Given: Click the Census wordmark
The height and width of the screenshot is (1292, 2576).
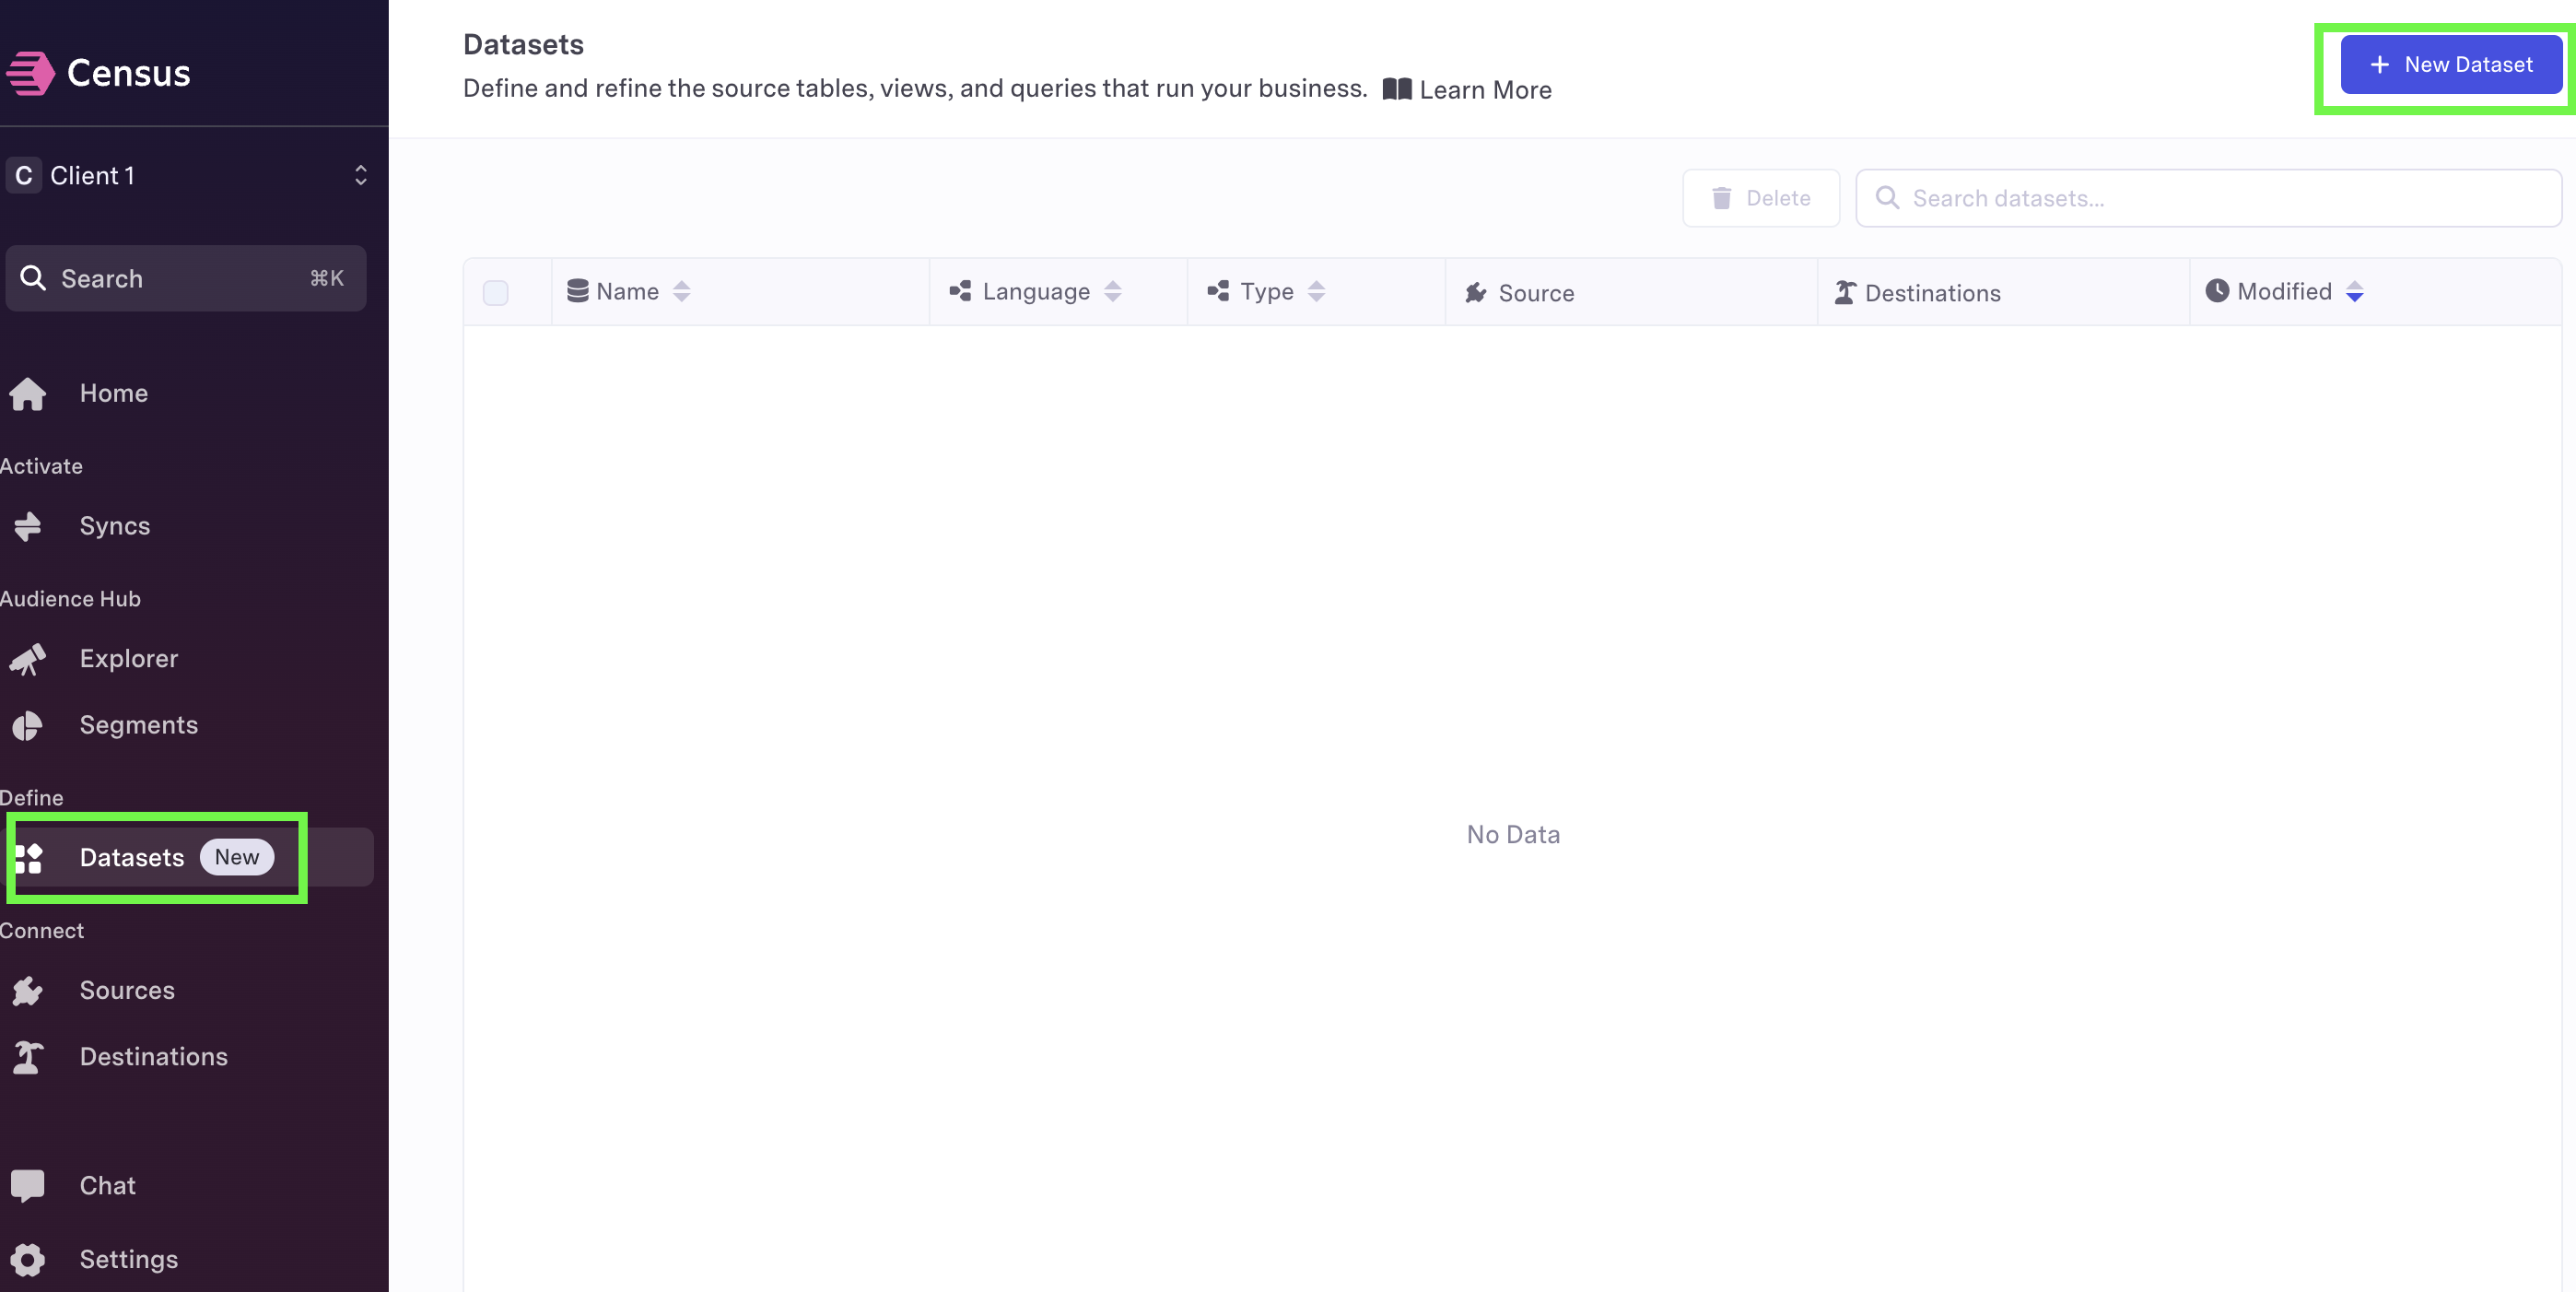Looking at the screenshot, I should (x=128, y=73).
